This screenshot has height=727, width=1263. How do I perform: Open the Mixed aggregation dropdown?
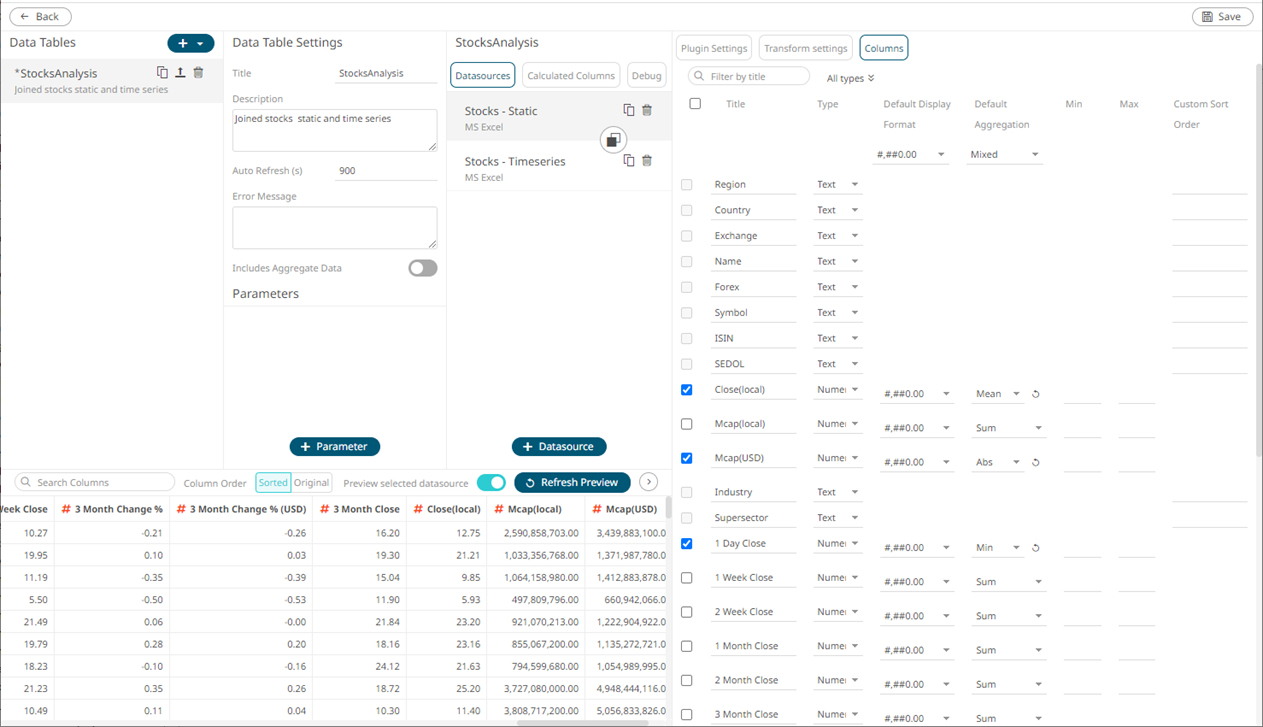point(1005,154)
